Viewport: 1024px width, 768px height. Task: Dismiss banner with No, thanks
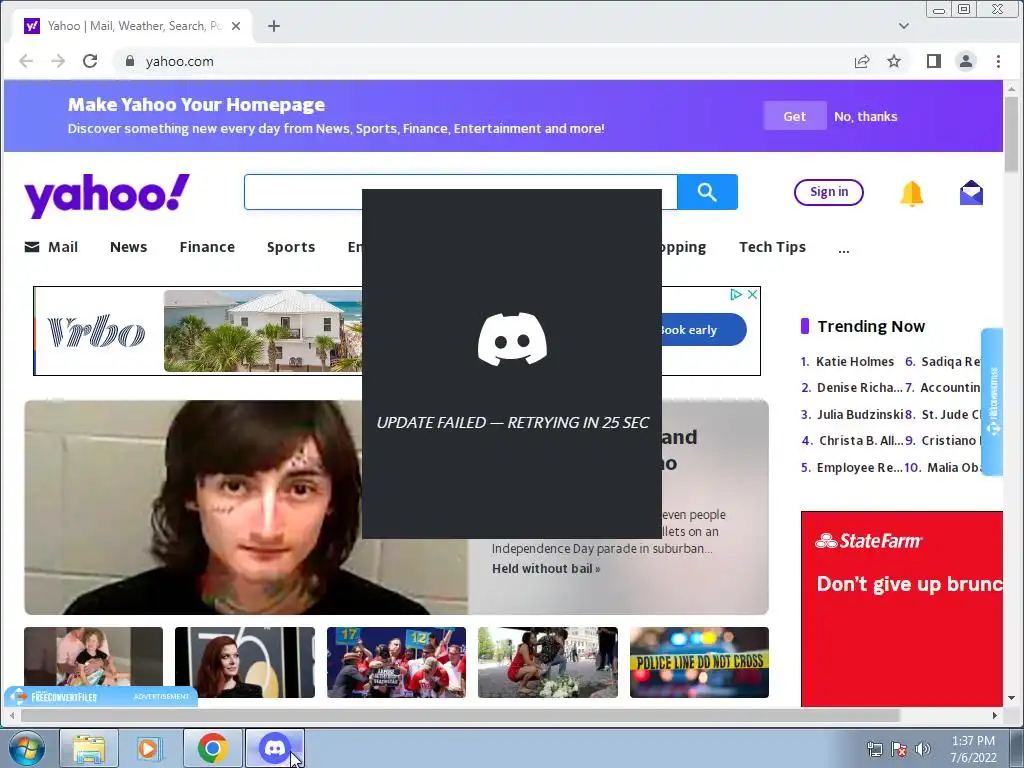(x=865, y=116)
